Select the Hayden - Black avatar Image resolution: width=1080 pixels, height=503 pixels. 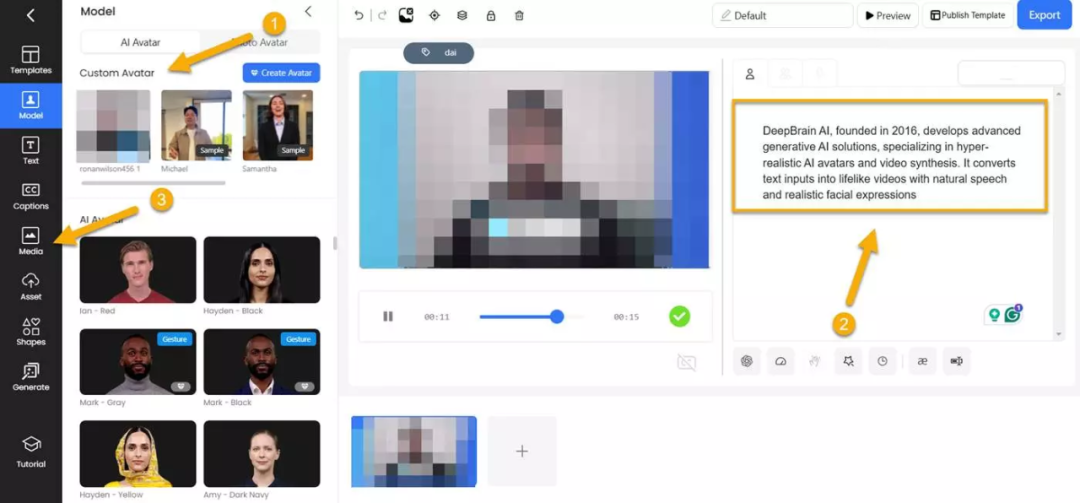pyautogui.click(x=262, y=270)
